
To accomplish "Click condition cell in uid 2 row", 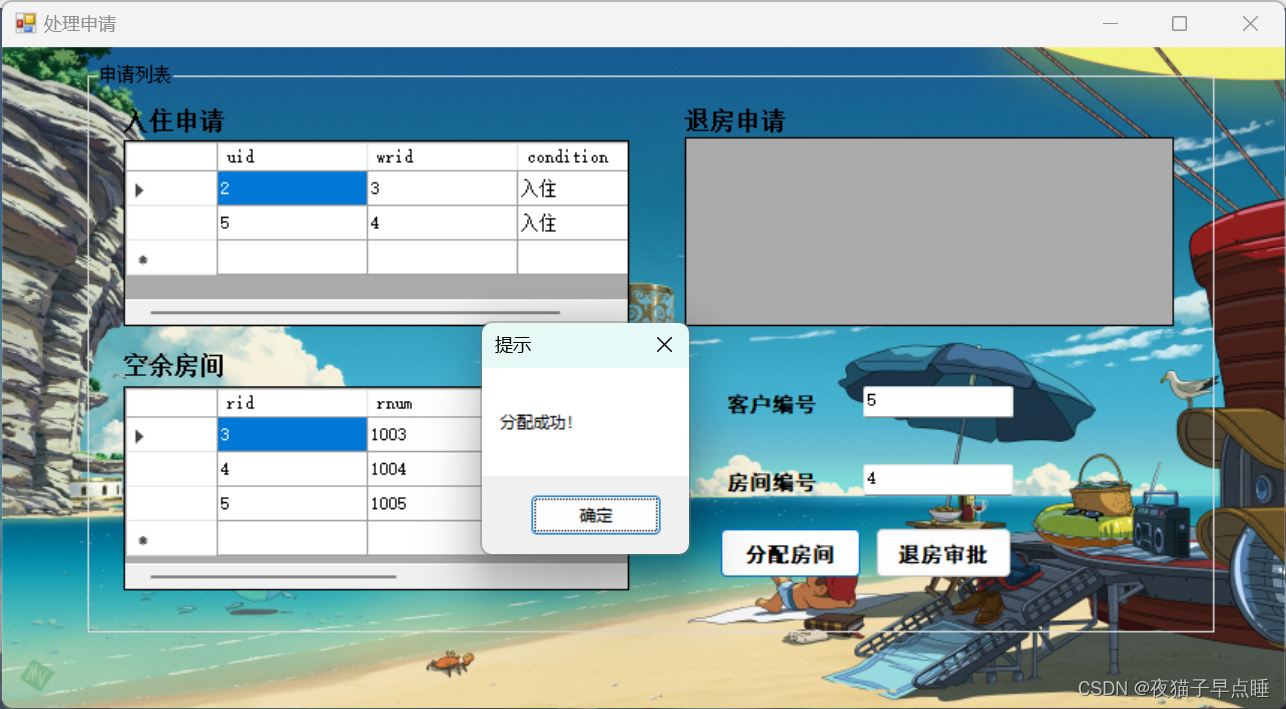I will [572, 188].
